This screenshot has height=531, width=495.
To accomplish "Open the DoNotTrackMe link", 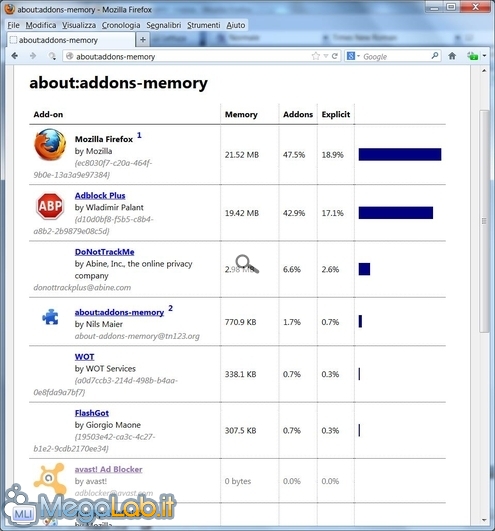I will pyautogui.click(x=105, y=252).
